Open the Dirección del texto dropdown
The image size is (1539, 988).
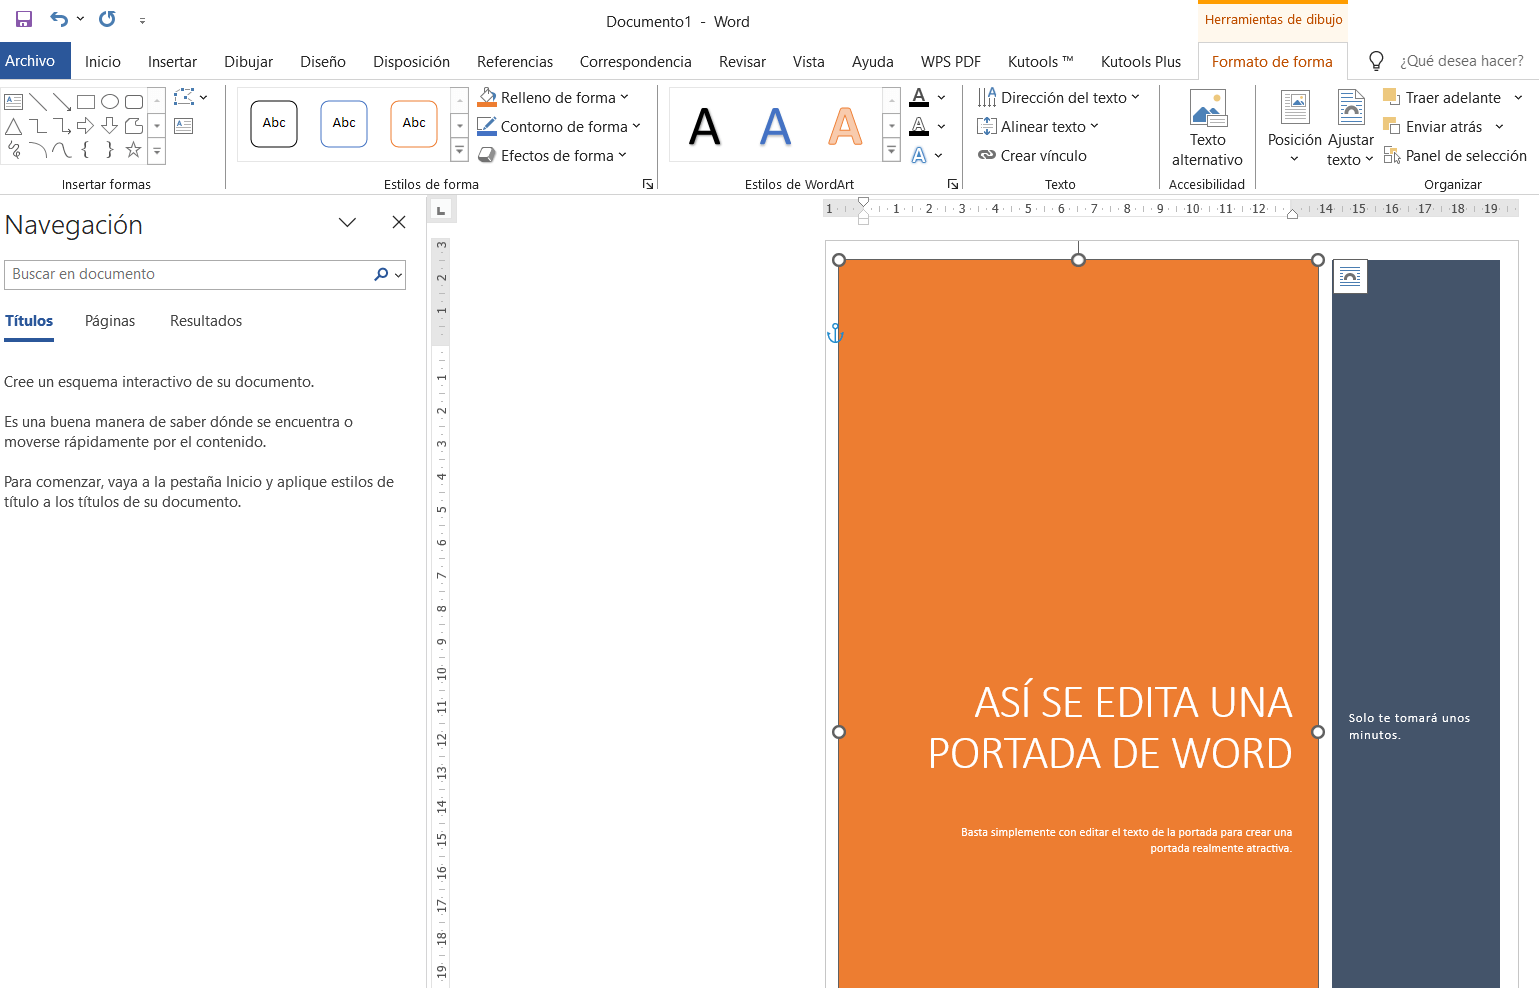(x=1135, y=98)
